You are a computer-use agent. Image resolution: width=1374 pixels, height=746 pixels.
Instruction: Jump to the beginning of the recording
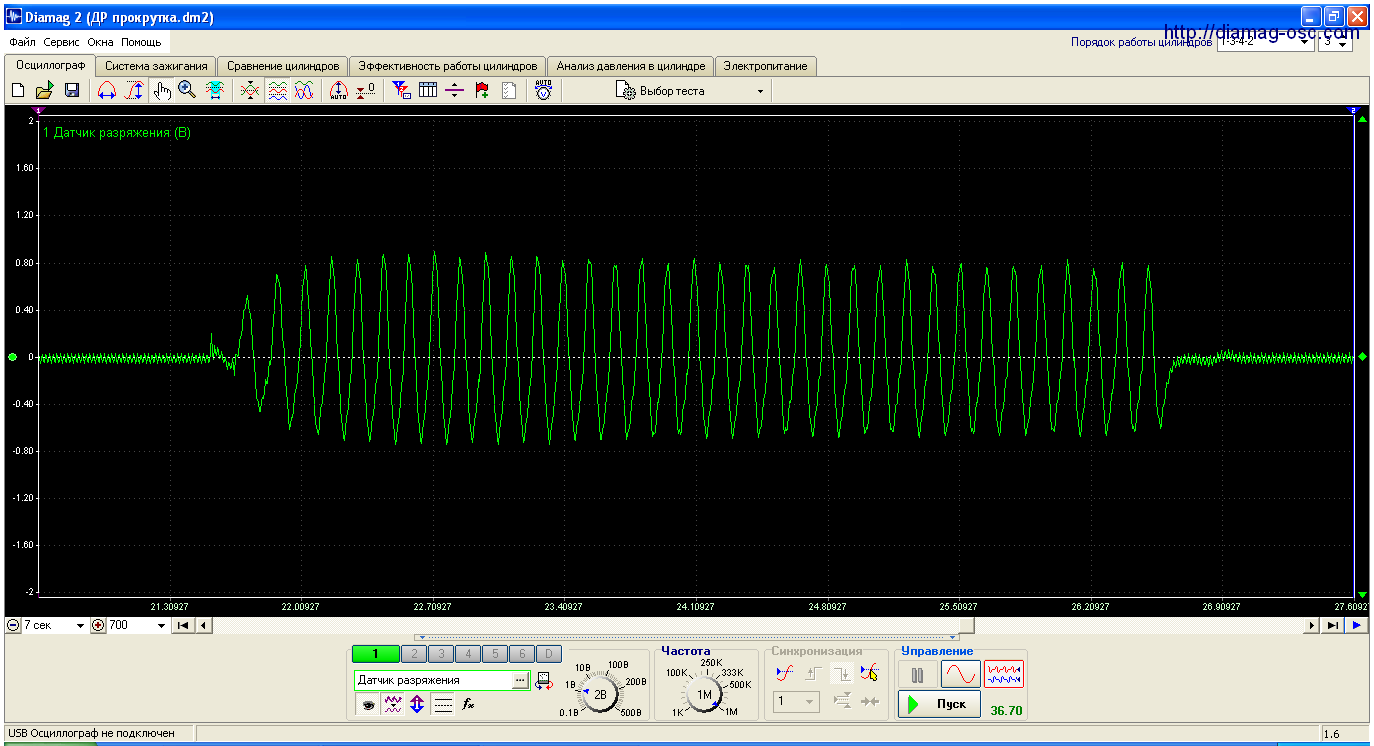[x=184, y=625]
